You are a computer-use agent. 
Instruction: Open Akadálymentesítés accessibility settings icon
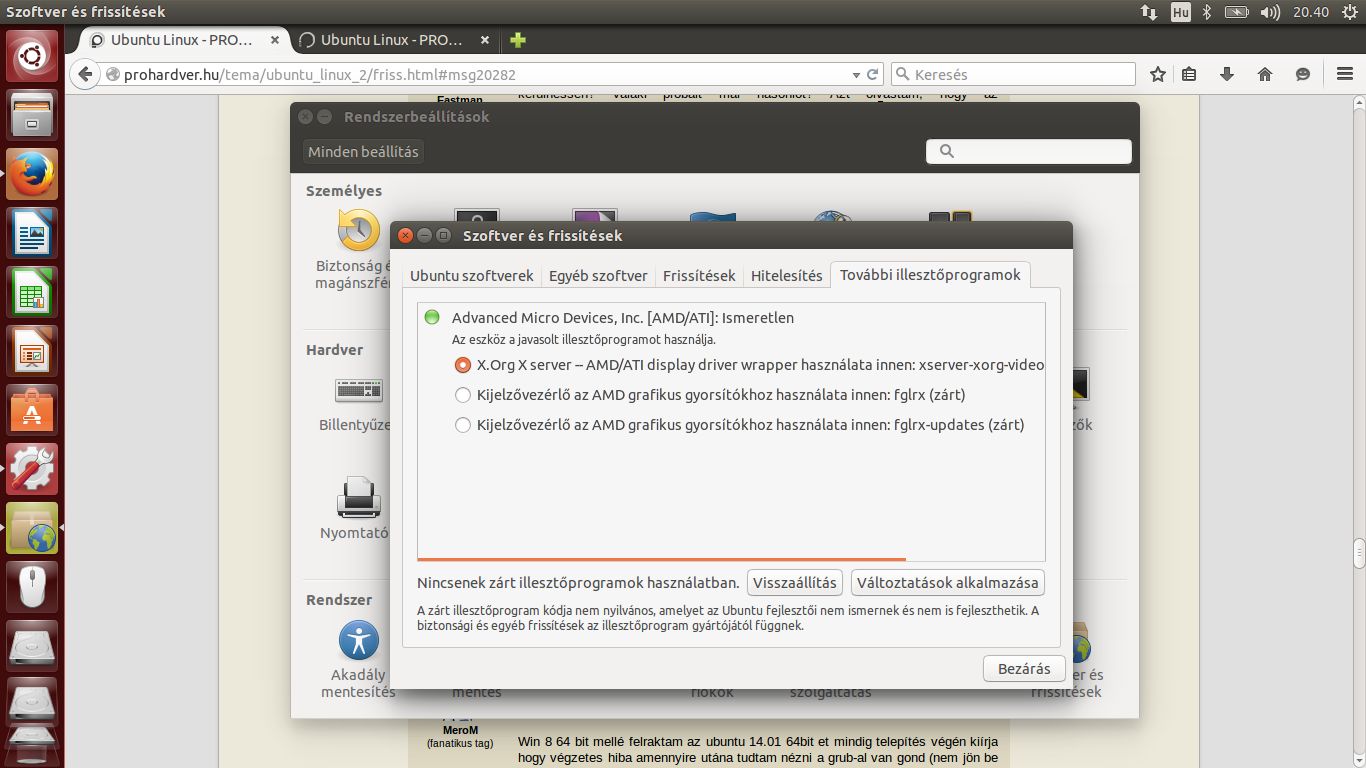click(x=358, y=640)
